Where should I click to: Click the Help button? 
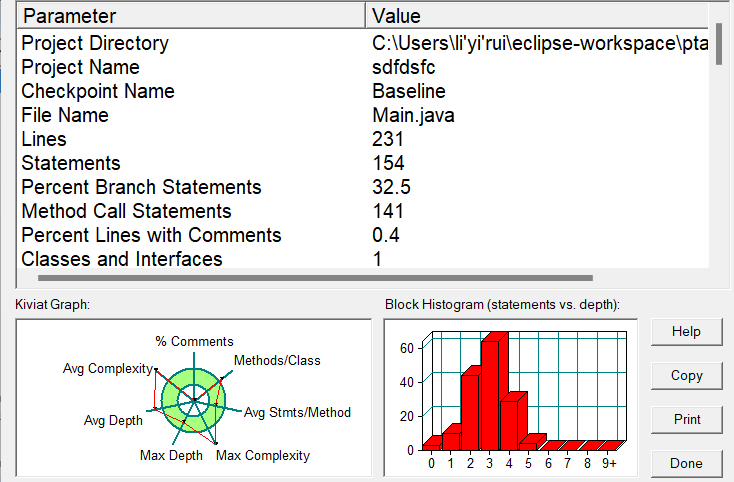[x=686, y=332]
